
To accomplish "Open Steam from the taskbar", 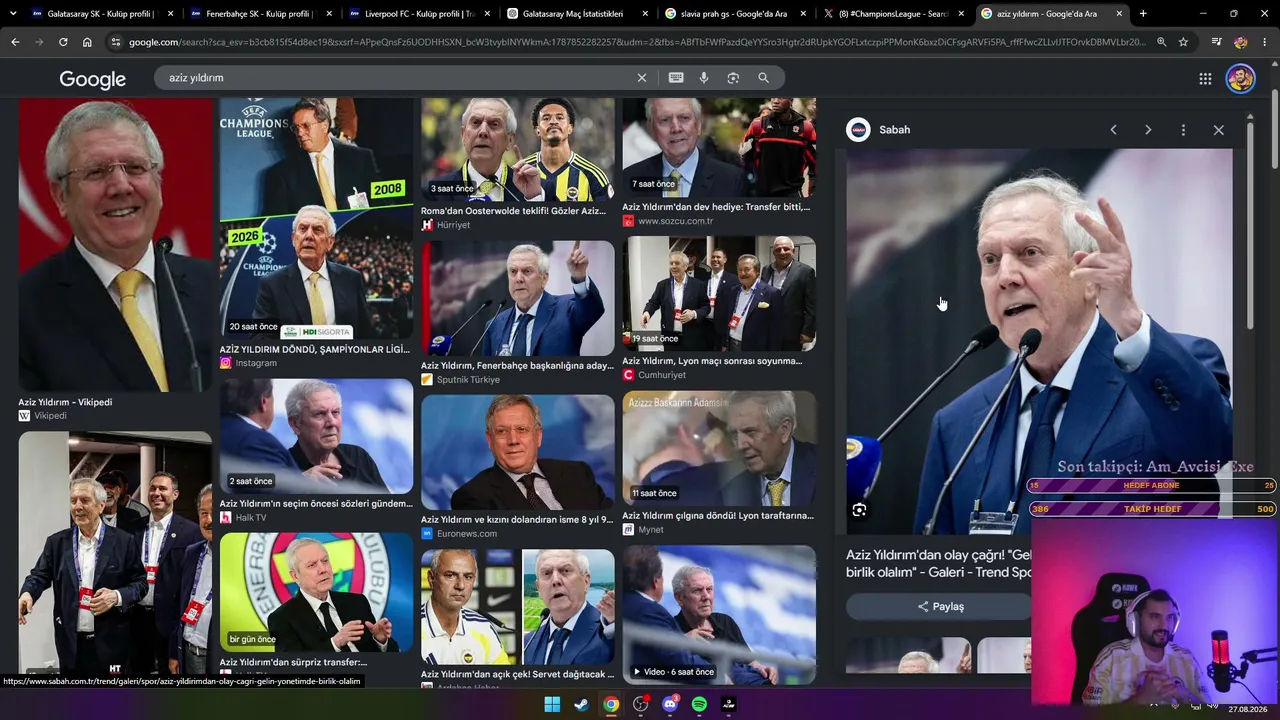I will [x=581, y=704].
